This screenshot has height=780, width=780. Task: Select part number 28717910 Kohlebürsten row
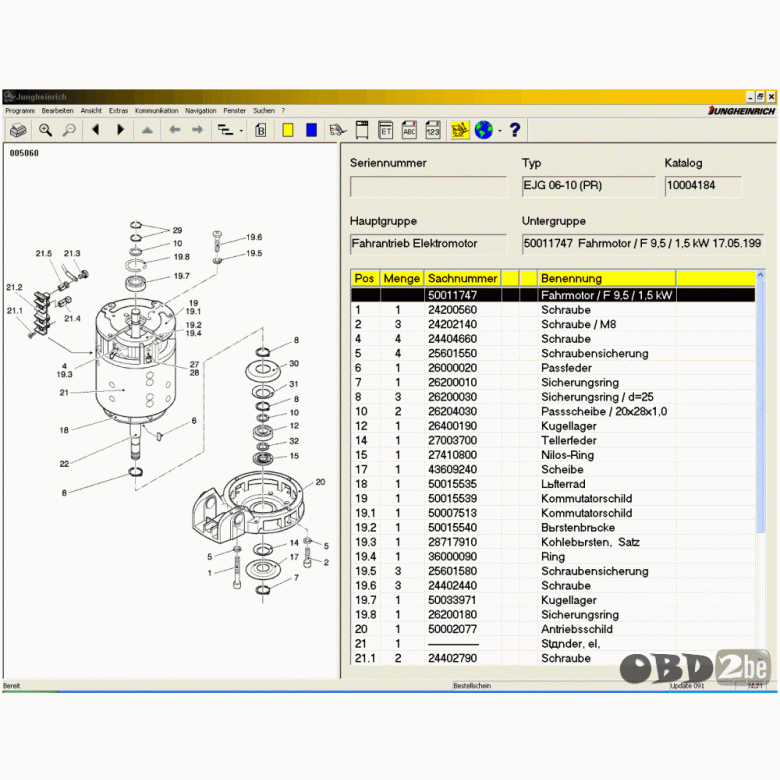(553, 542)
